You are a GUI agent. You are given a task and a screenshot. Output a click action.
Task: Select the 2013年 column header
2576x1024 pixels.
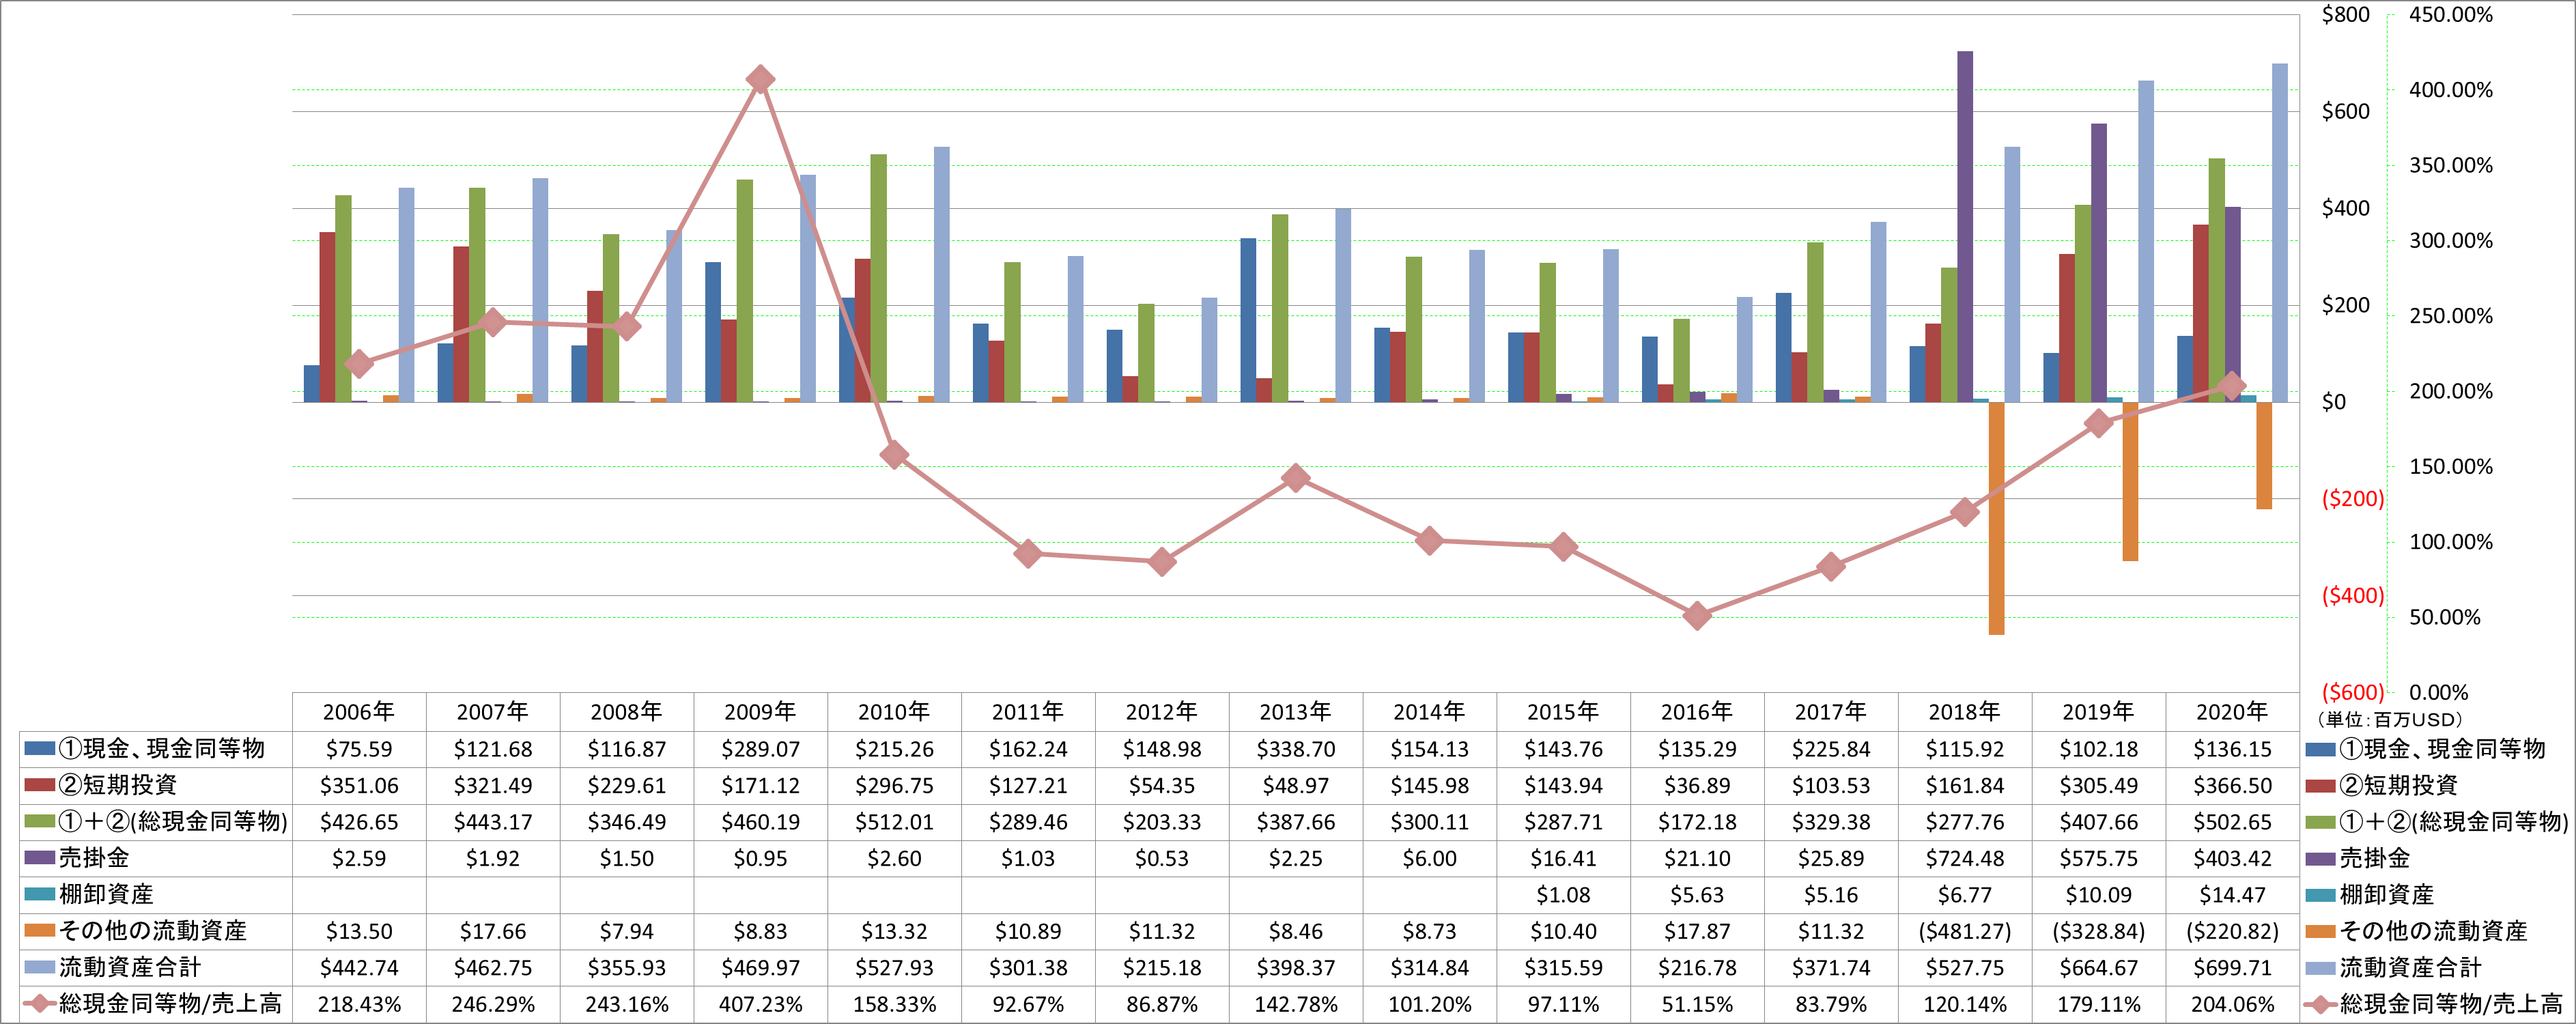pyautogui.click(x=1296, y=711)
